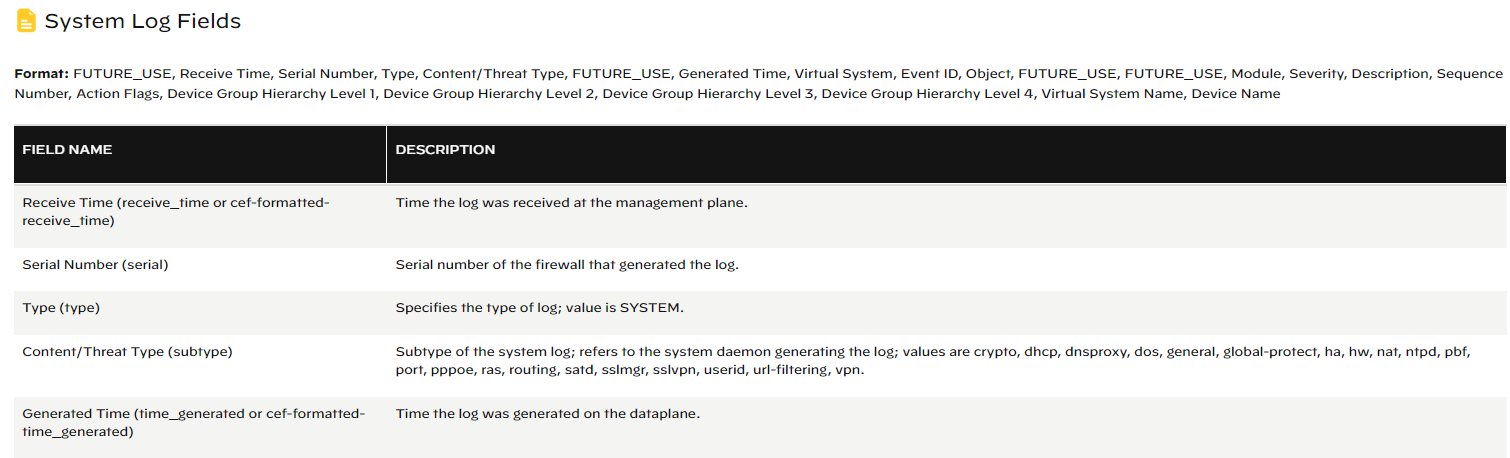This screenshot has width=1510, height=458.
Task: Click the "System Log Fields" heading
Action: tap(143, 21)
